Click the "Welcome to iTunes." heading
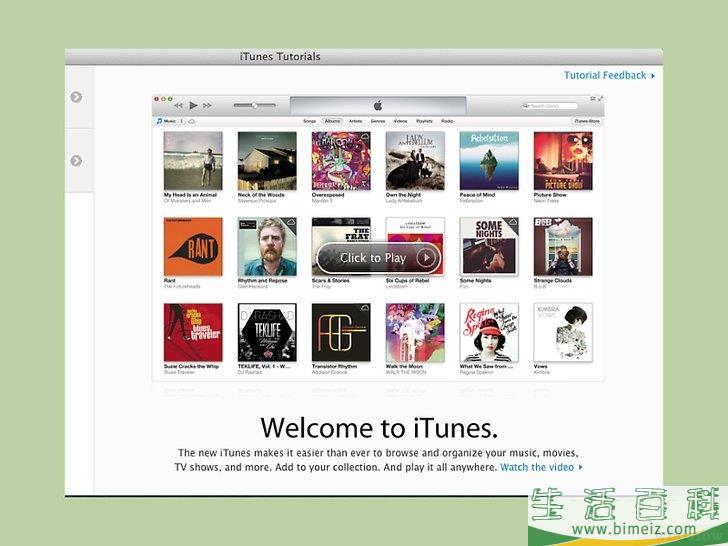The width and height of the screenshot is (728, 546). (x=379, y=428)
